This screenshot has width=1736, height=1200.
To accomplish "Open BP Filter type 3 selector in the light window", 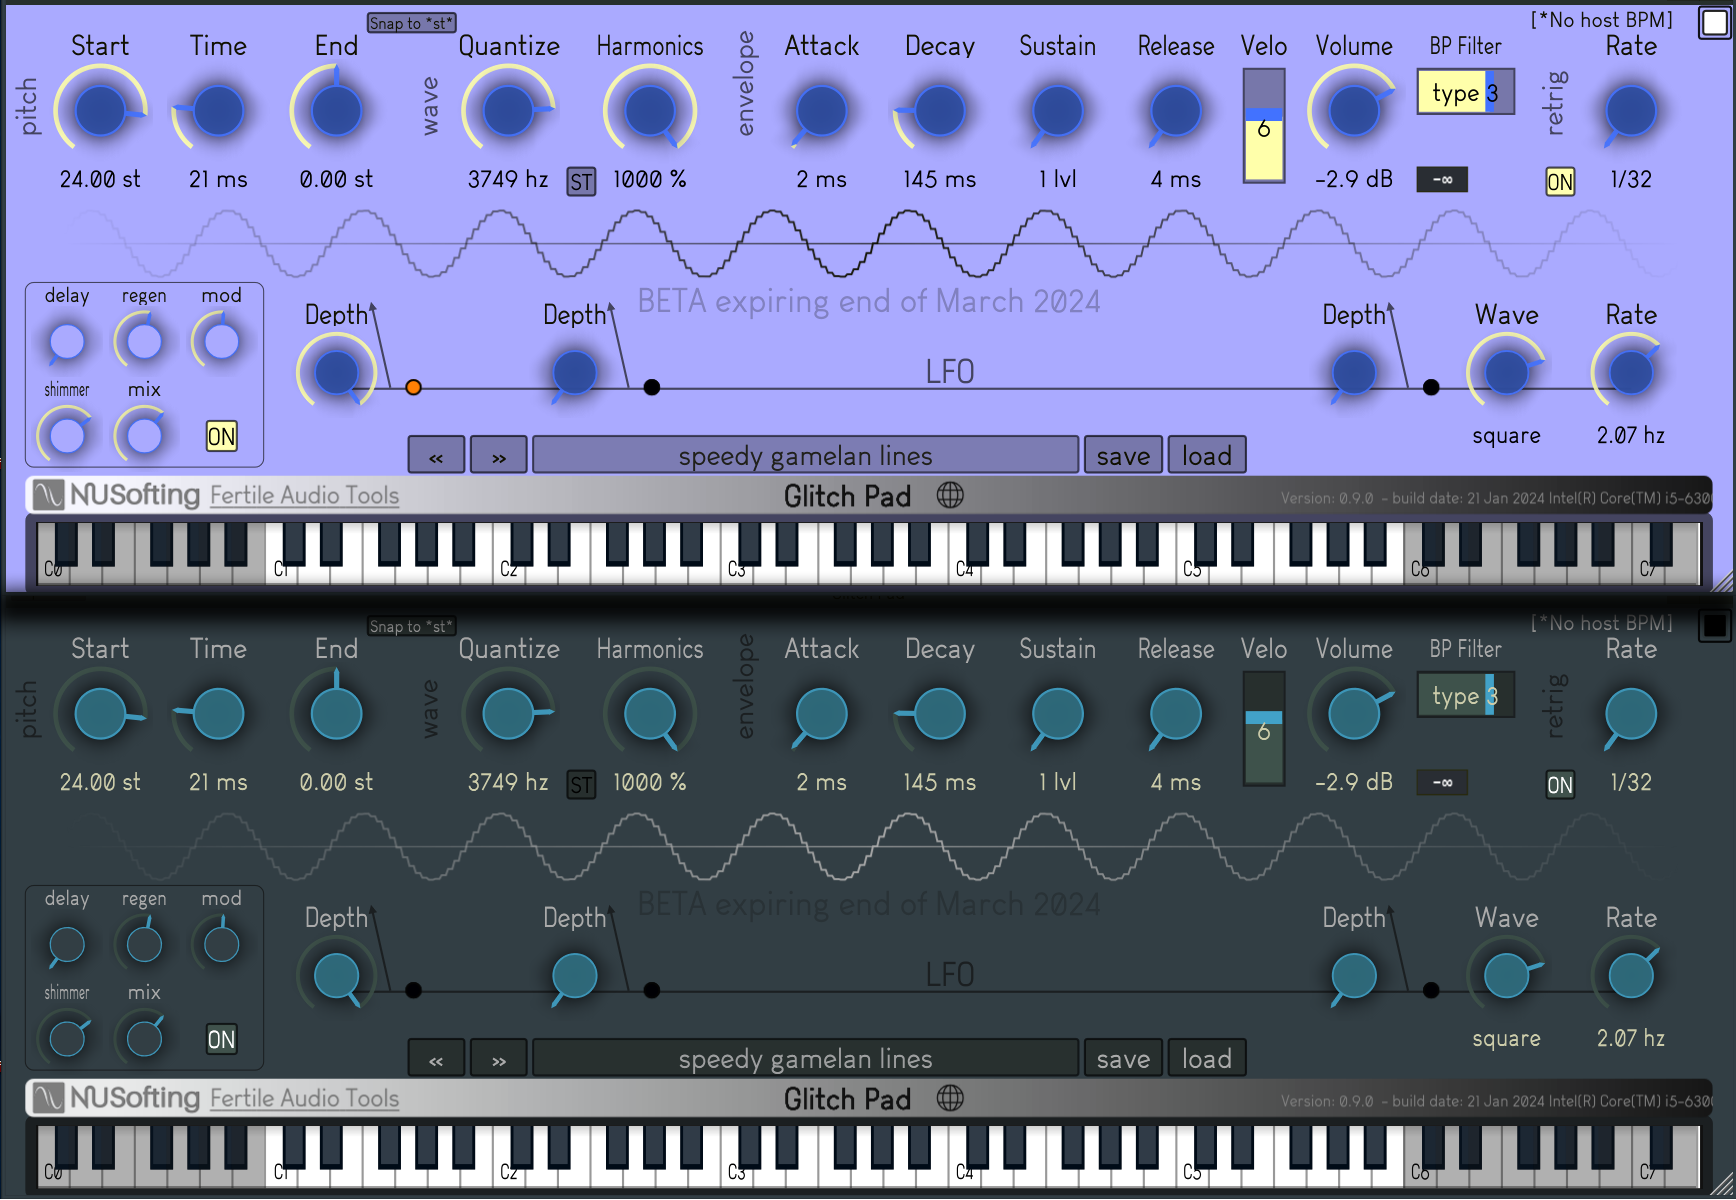I will tap(1465, 92).
